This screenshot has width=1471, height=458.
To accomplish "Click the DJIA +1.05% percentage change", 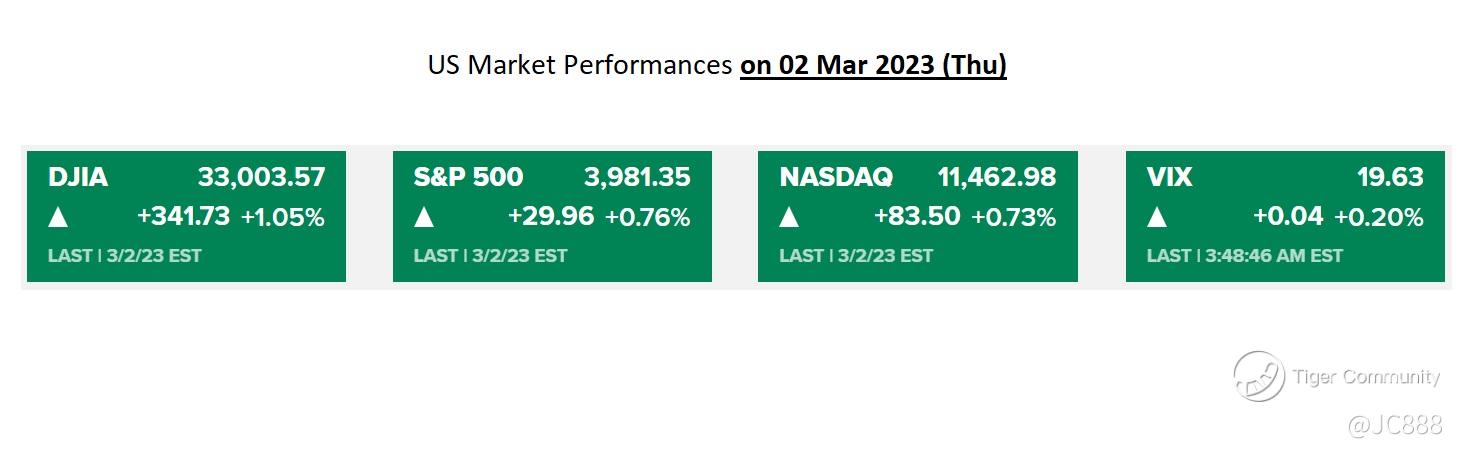I will [283, 217].
